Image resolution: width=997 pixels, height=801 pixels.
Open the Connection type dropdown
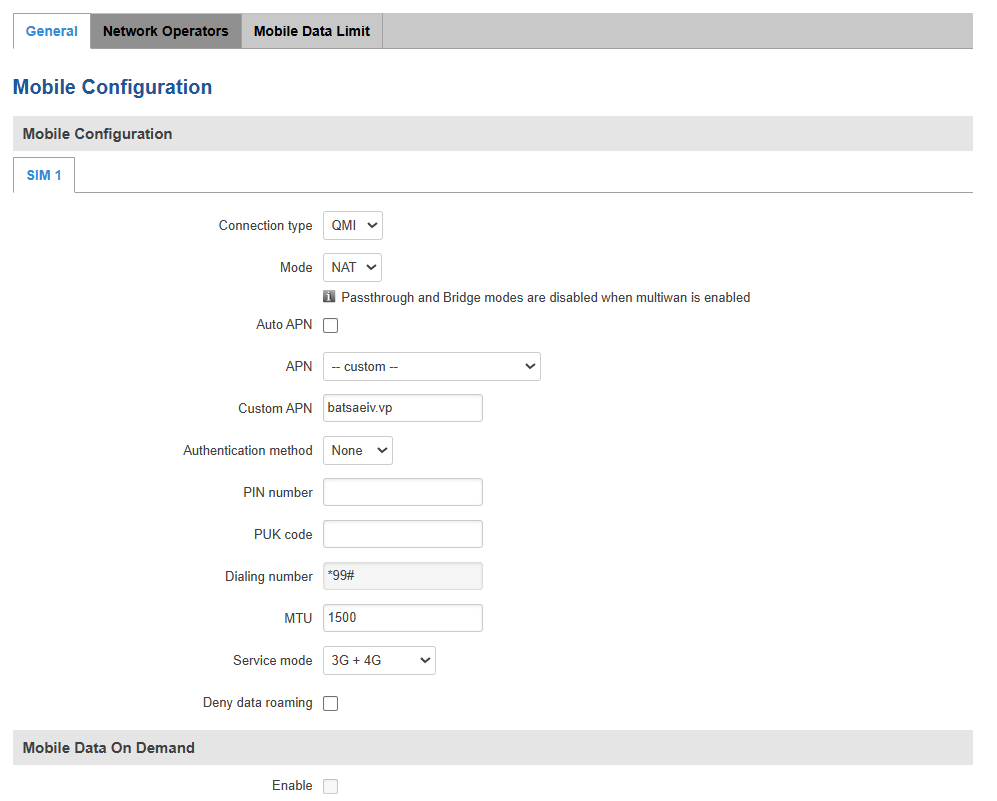point(352,226)
